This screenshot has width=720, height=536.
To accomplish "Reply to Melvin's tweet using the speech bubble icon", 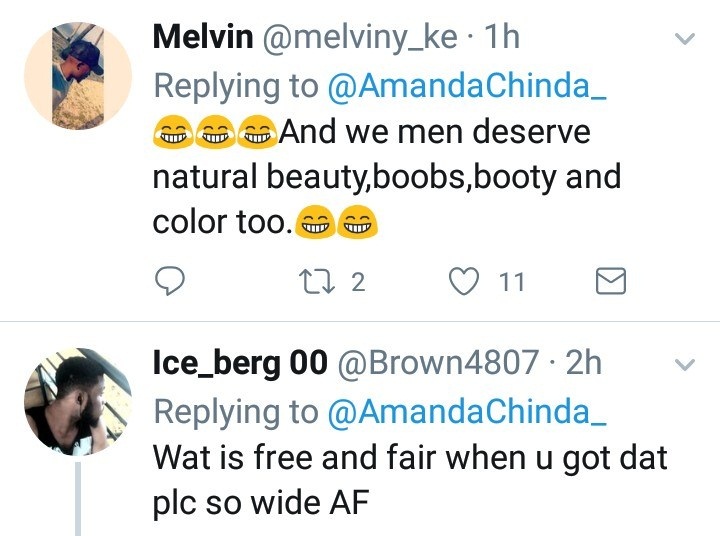I will [172, 282].
